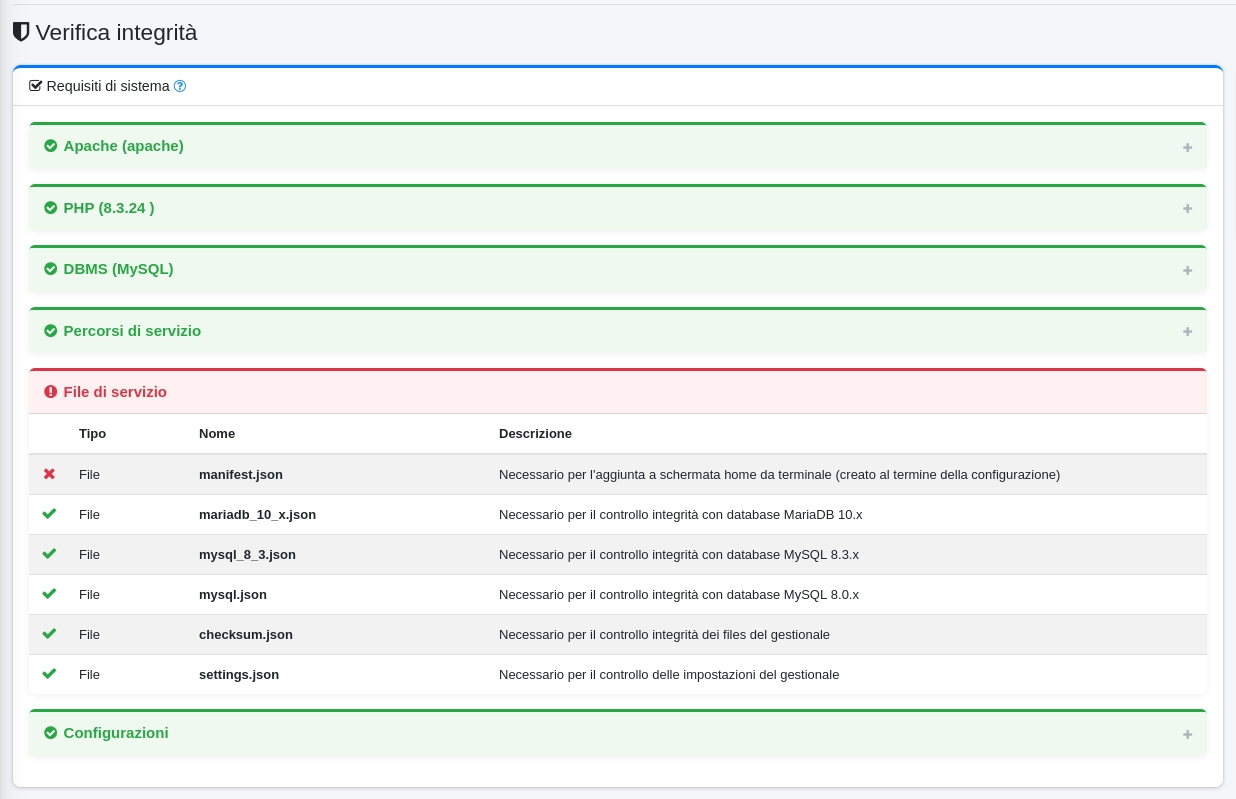
Task: Select the mariadb_10_x.json file name
Action: (257, 514)
